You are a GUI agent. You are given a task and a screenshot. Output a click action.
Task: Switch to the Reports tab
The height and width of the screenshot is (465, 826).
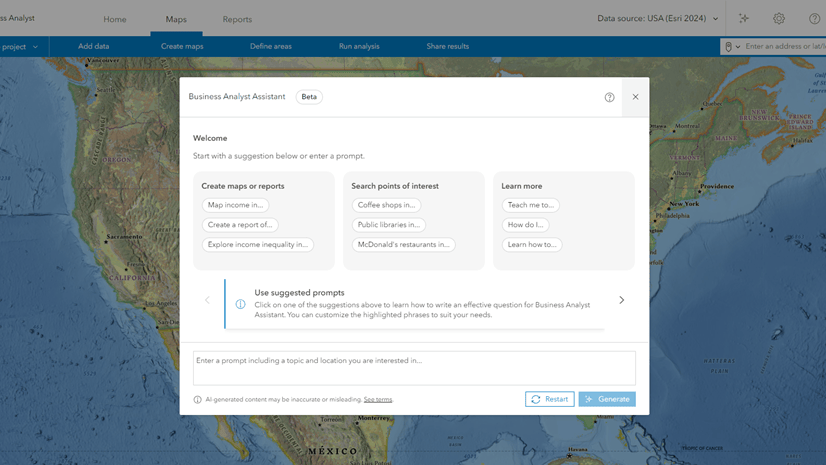point(237,19)
